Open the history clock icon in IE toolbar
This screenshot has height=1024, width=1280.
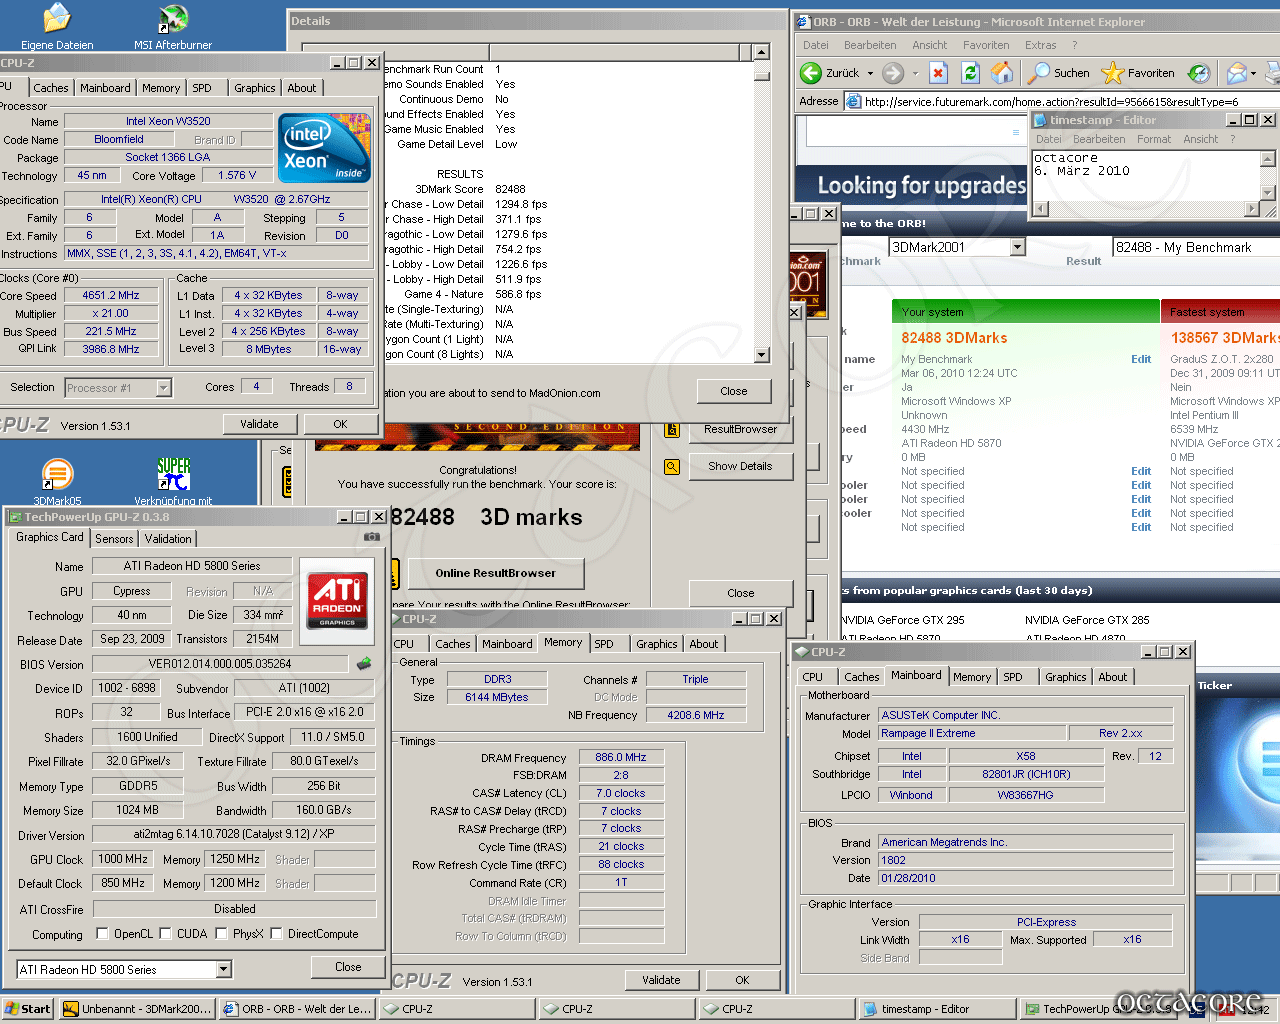coord(1198,73)
